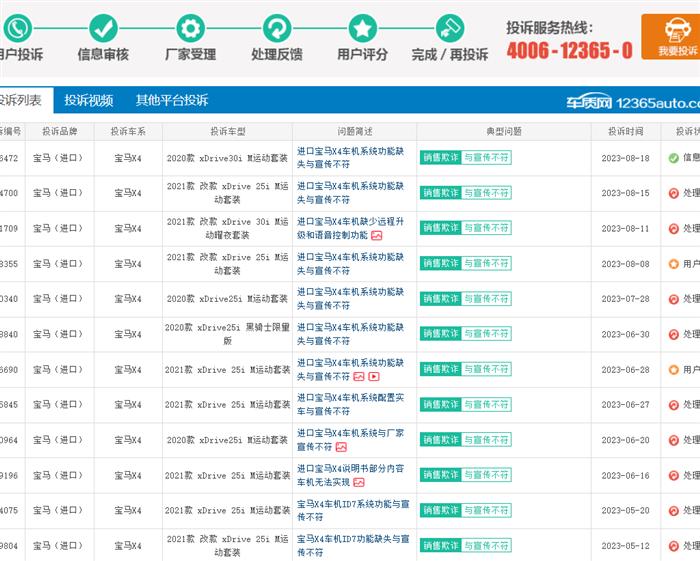Click the model cell 2020款 xDrive30i M运动套装

pos(227,158)
